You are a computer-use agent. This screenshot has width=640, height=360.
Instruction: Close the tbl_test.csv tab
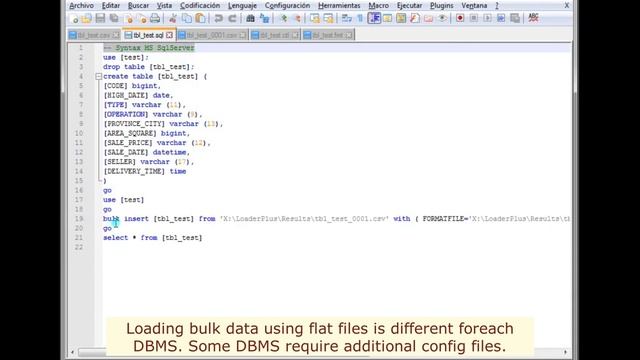click(116, 36)
